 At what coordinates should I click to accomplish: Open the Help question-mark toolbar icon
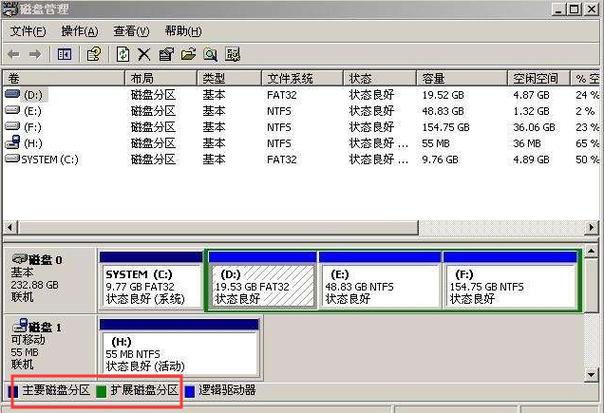pyautogui.click(x=94, y=55)
